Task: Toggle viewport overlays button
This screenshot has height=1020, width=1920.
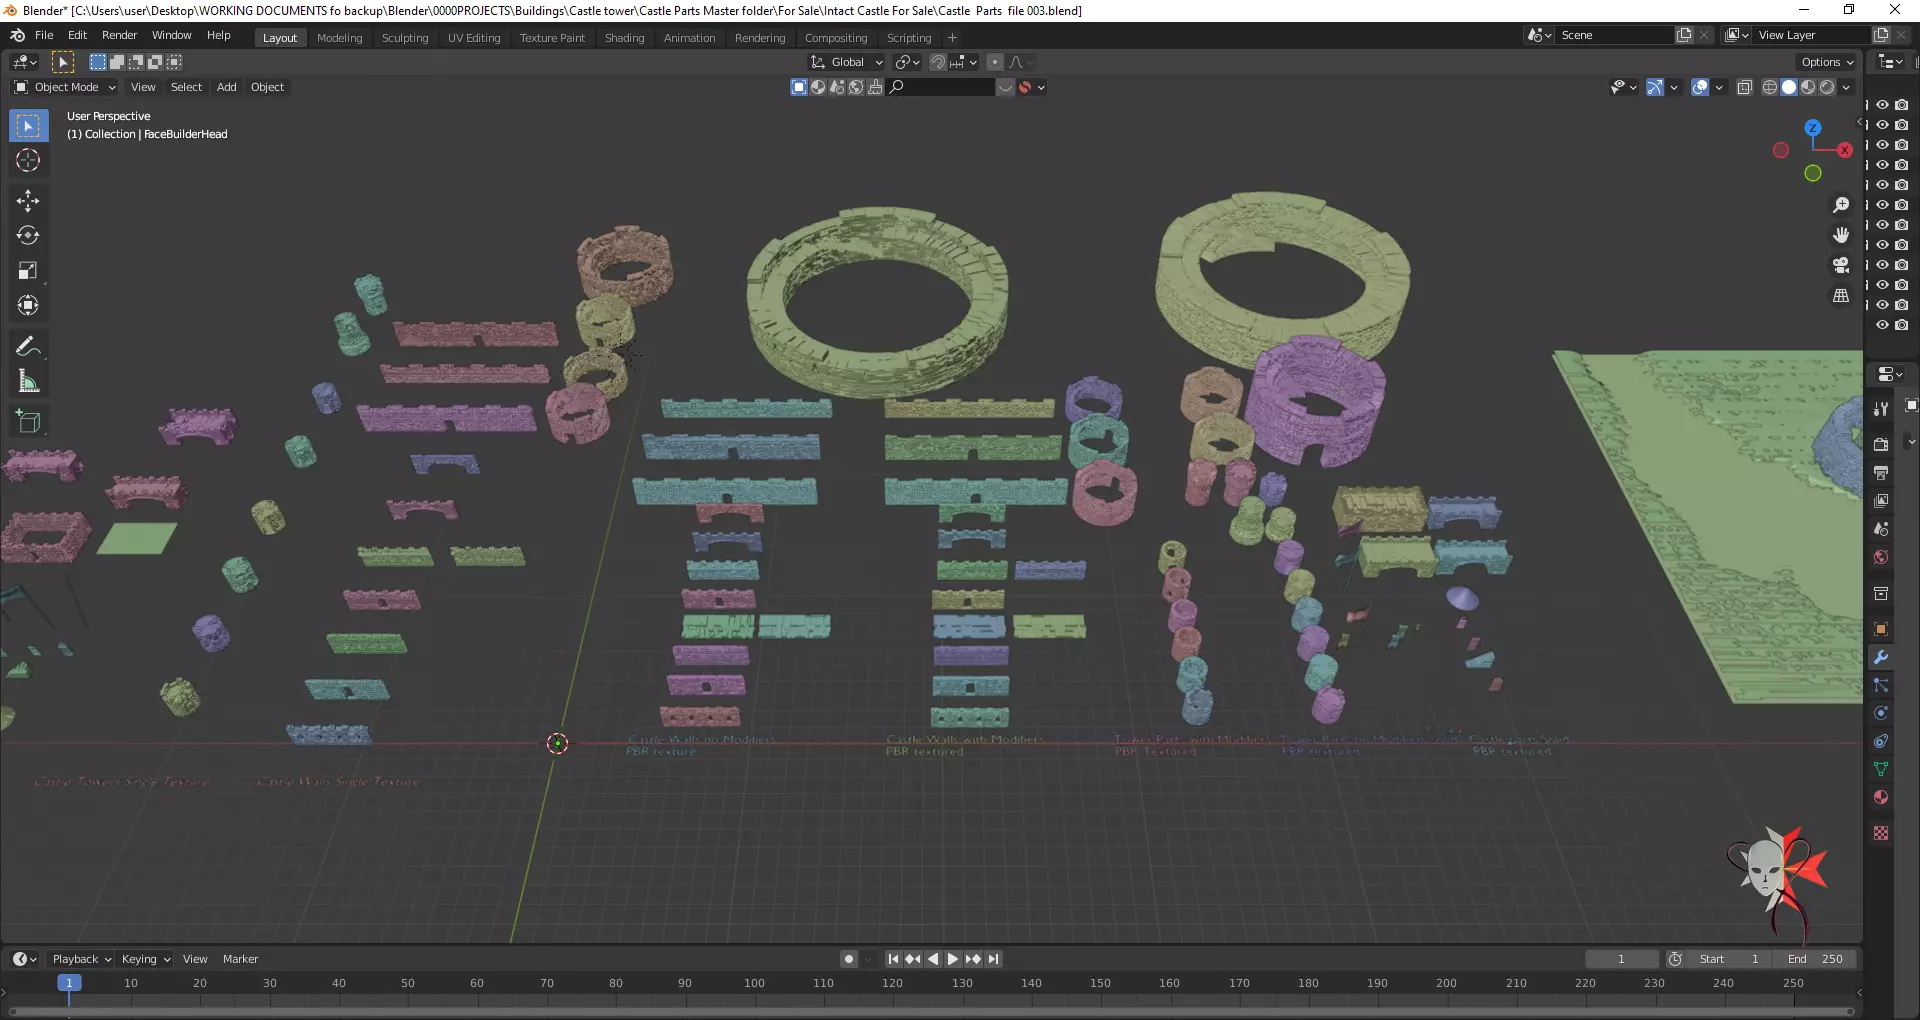Action: pos(1700,87)
